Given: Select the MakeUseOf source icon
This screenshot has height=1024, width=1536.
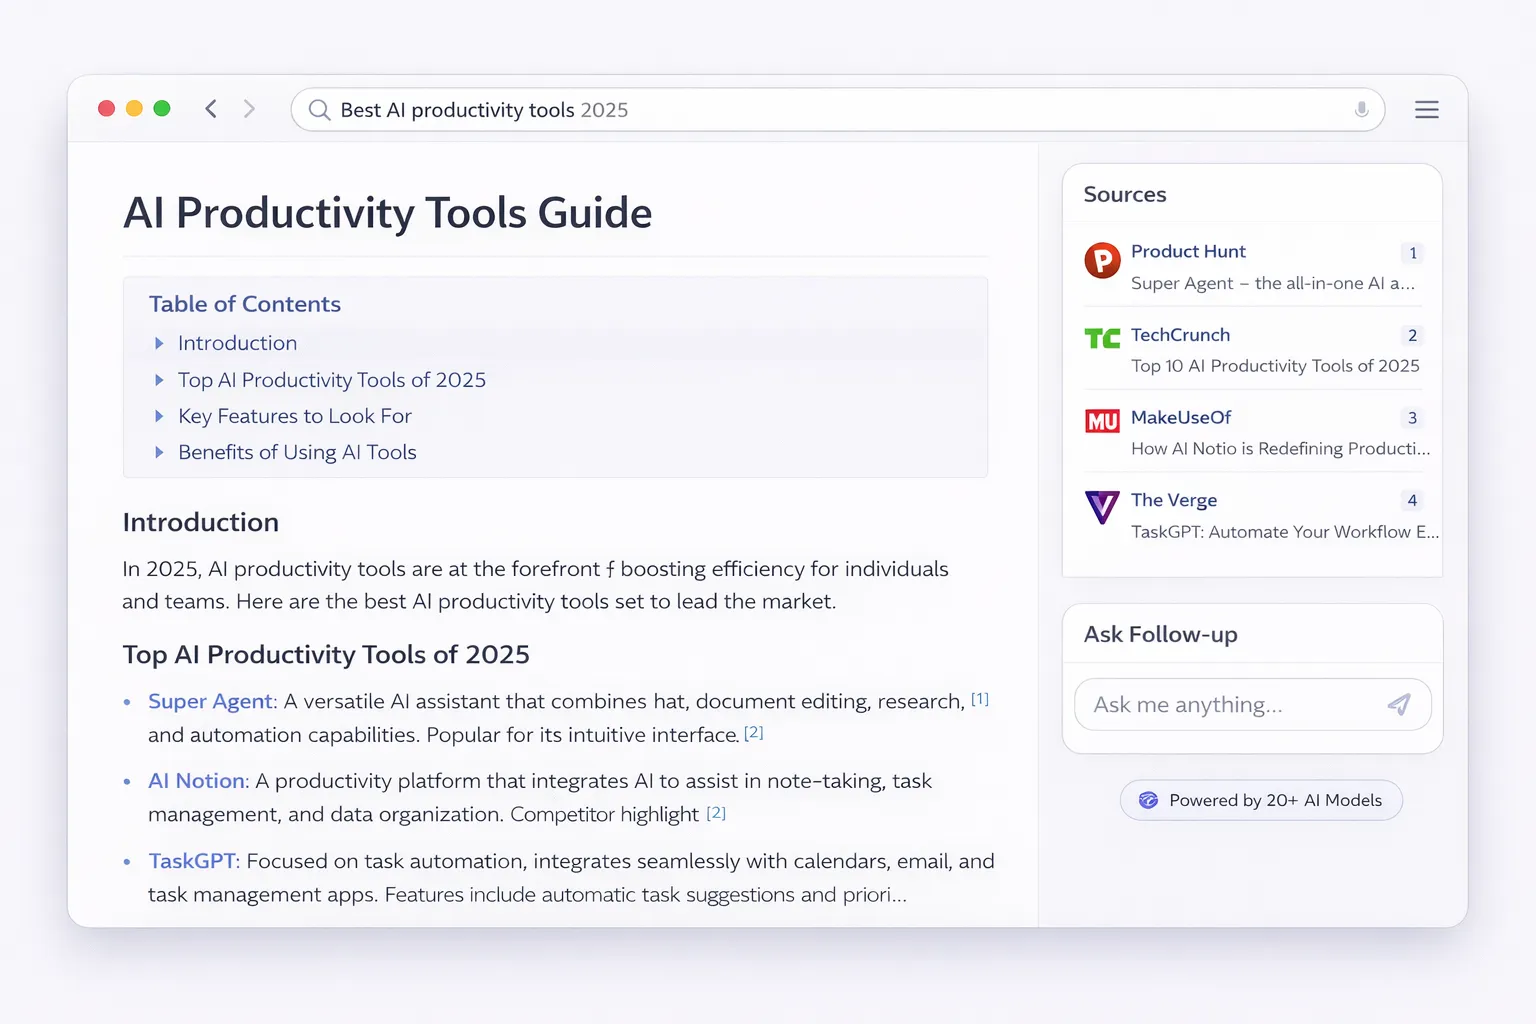Looking at the screenshot, I should [1101, 422].
